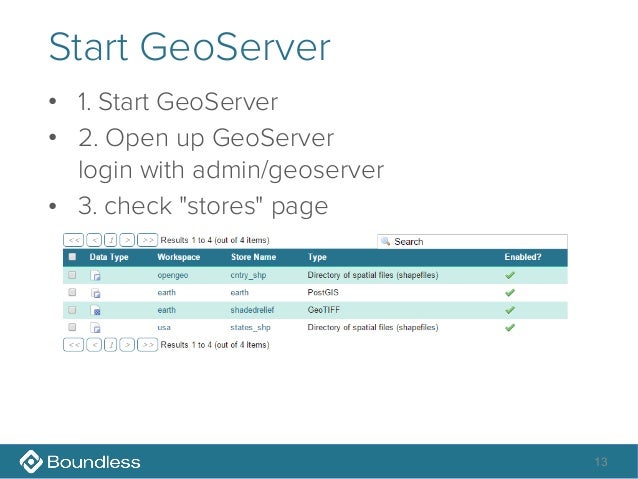Toggle the select-all checkbox in table header
638x479 pixels.
click(x=72, y=256)
